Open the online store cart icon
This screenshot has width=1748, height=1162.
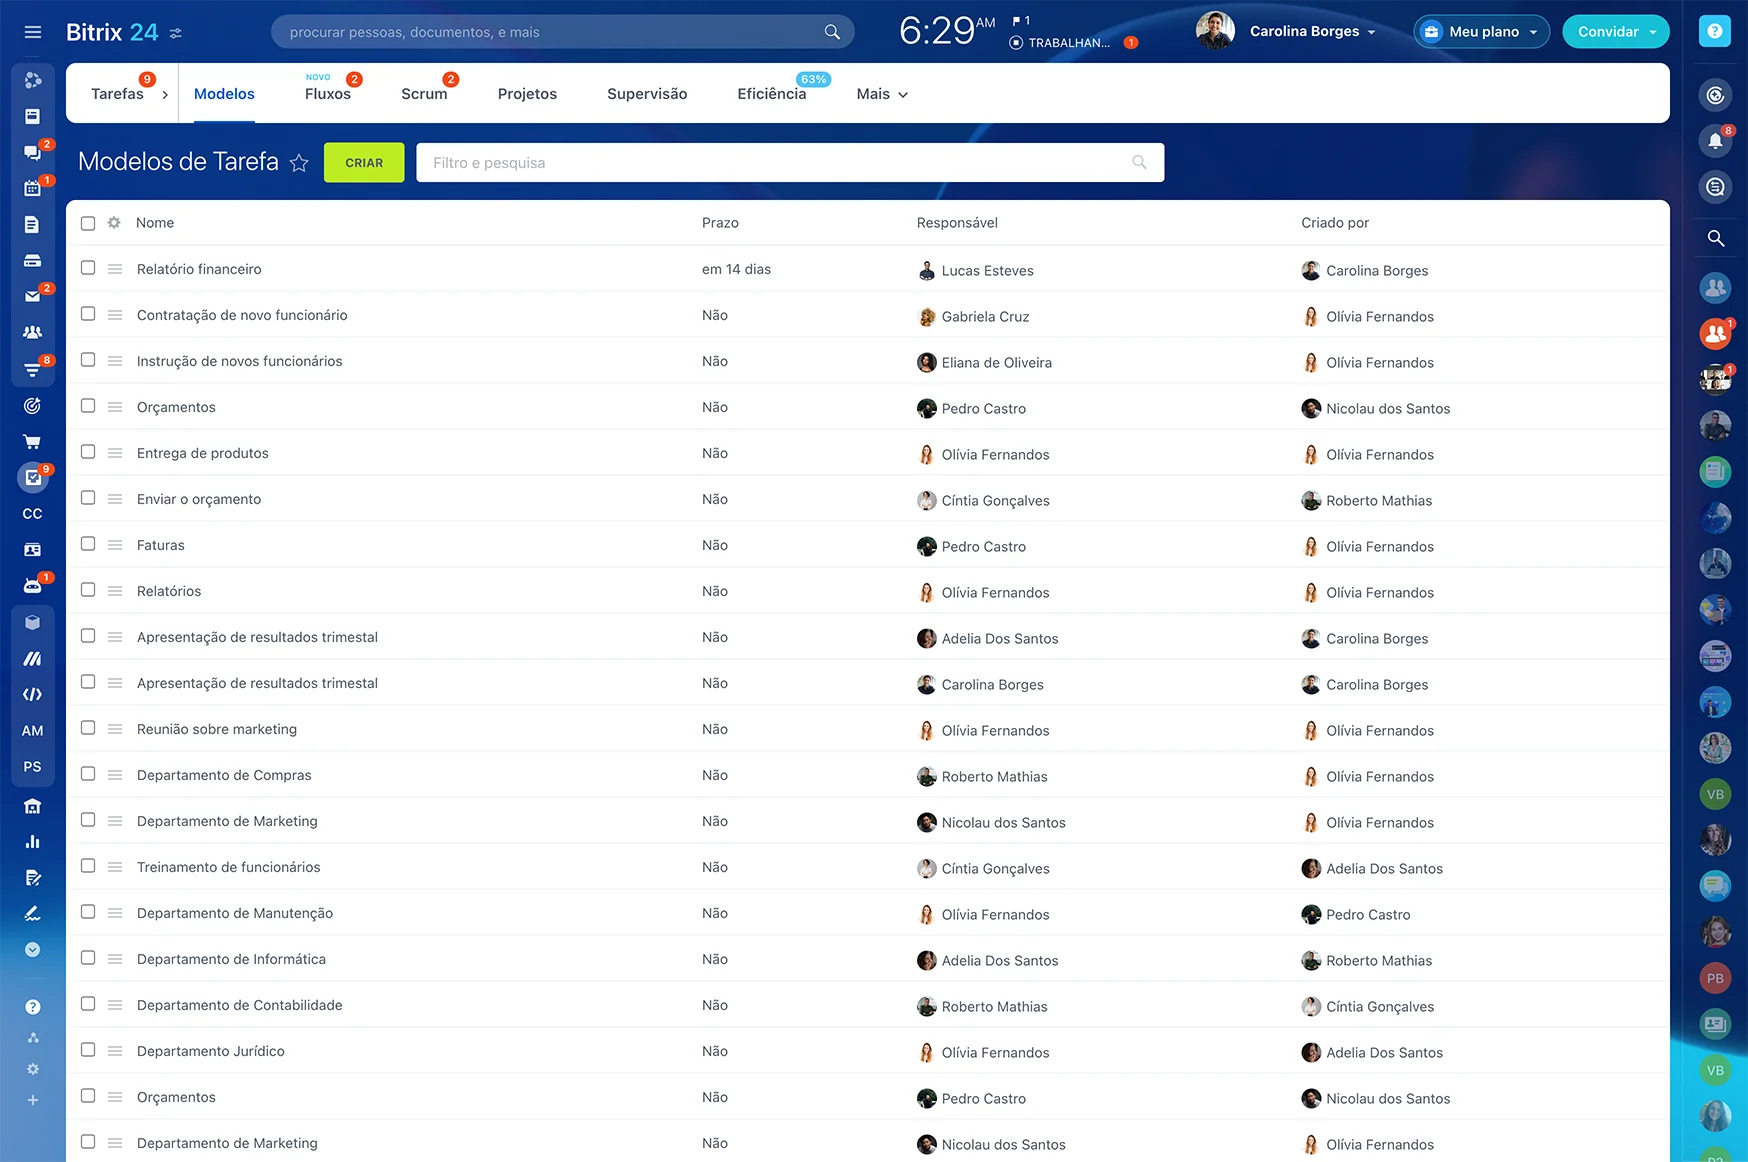[32, 441]
